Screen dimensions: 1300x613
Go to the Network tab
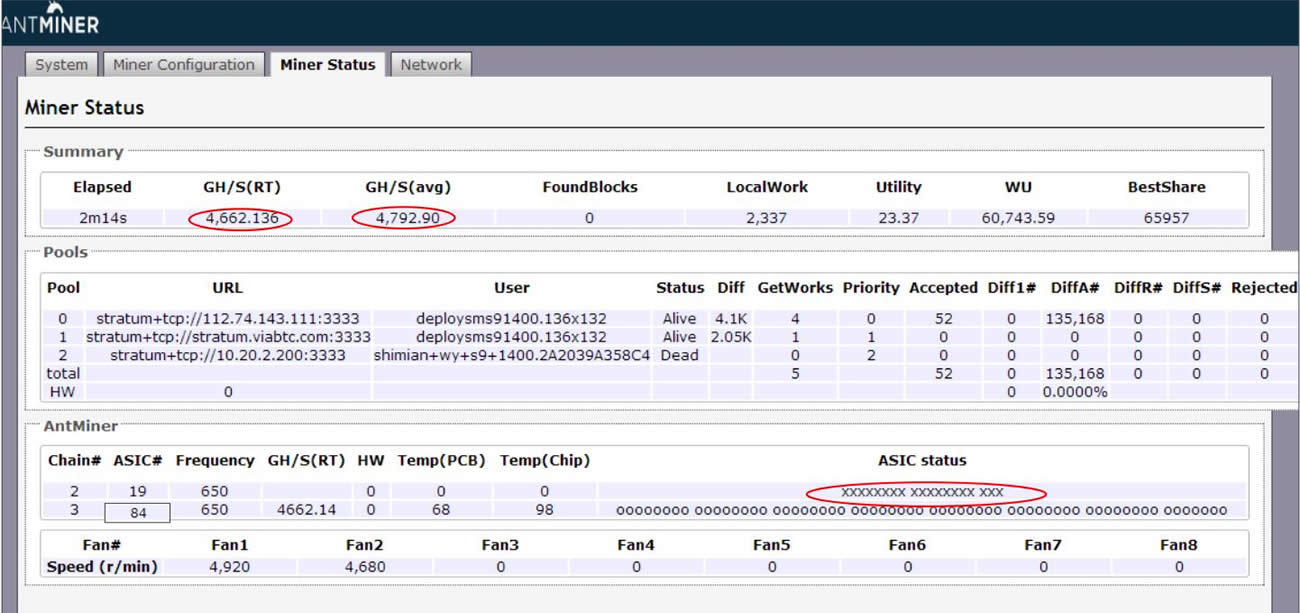[431, 65]
